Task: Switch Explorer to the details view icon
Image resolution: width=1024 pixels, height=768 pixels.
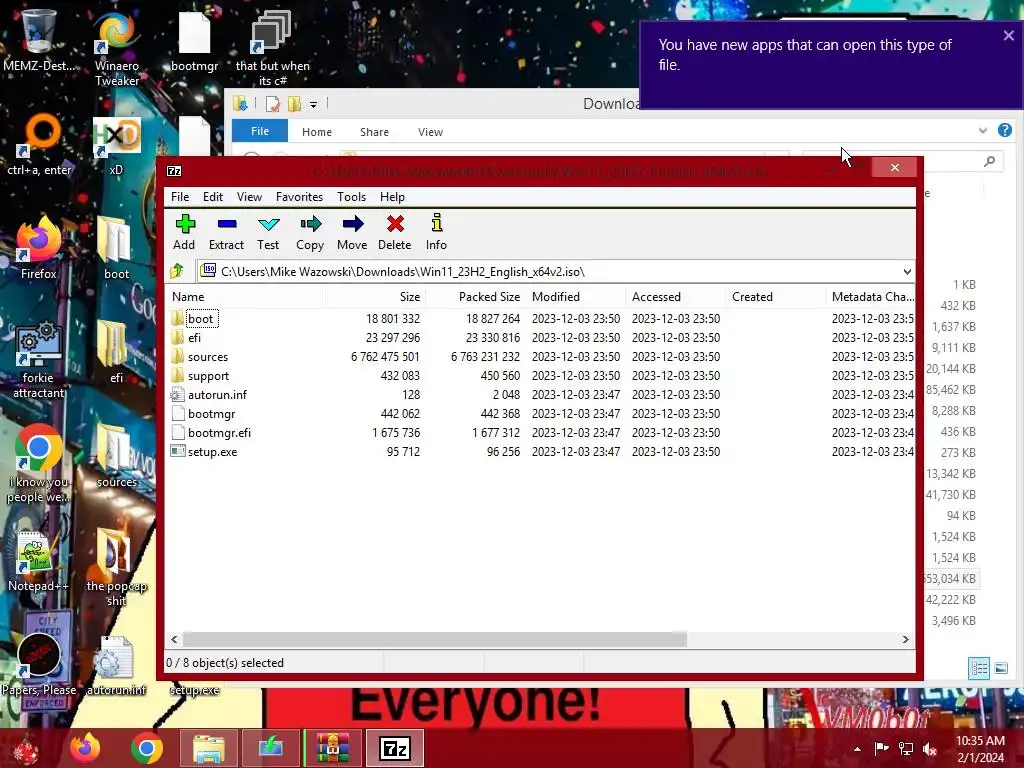Action: tap(978, 668)
